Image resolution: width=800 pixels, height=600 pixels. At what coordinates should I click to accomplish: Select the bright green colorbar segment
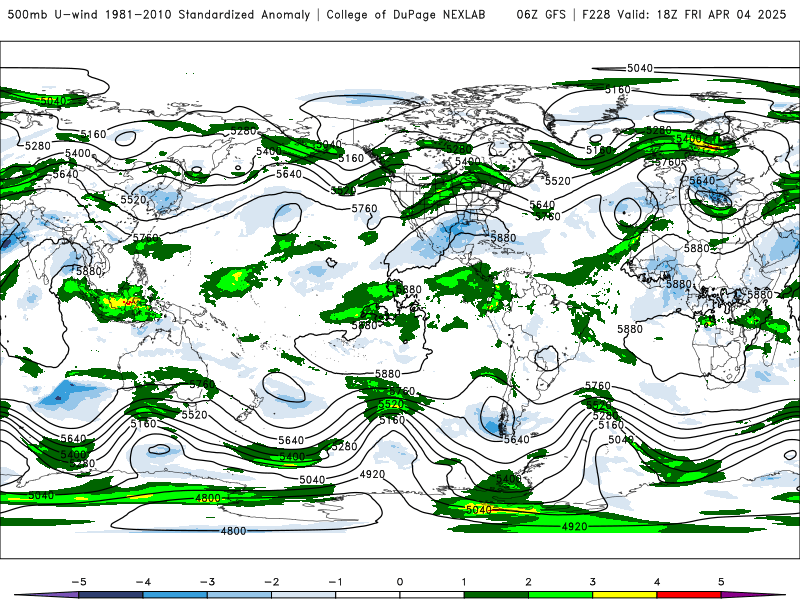(x=560, y=595)
